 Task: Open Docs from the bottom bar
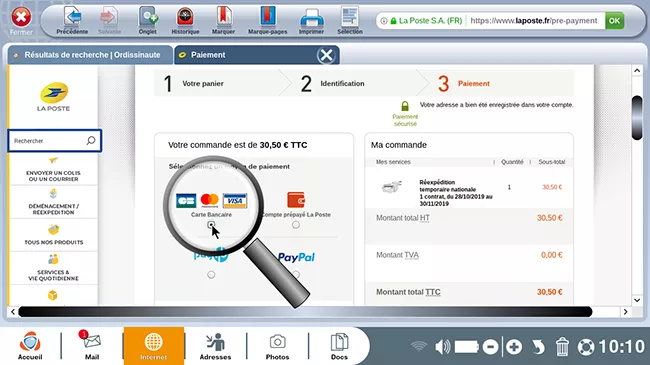pos(339,346)
